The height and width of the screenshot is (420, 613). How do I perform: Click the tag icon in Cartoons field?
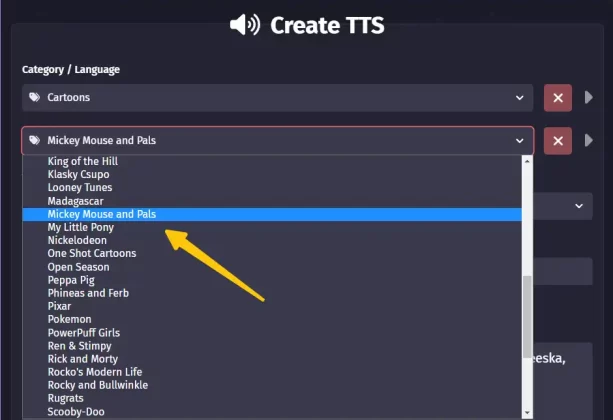click(34, 97)
